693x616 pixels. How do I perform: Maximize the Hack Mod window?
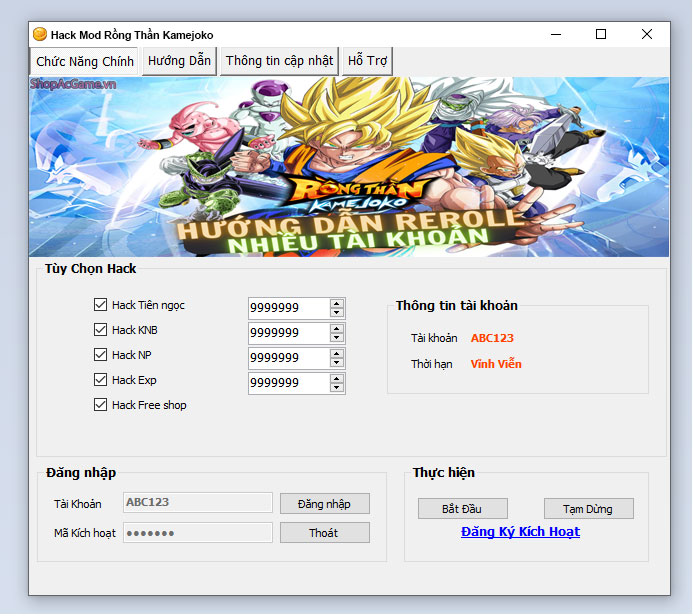click(x=601, y=34)
